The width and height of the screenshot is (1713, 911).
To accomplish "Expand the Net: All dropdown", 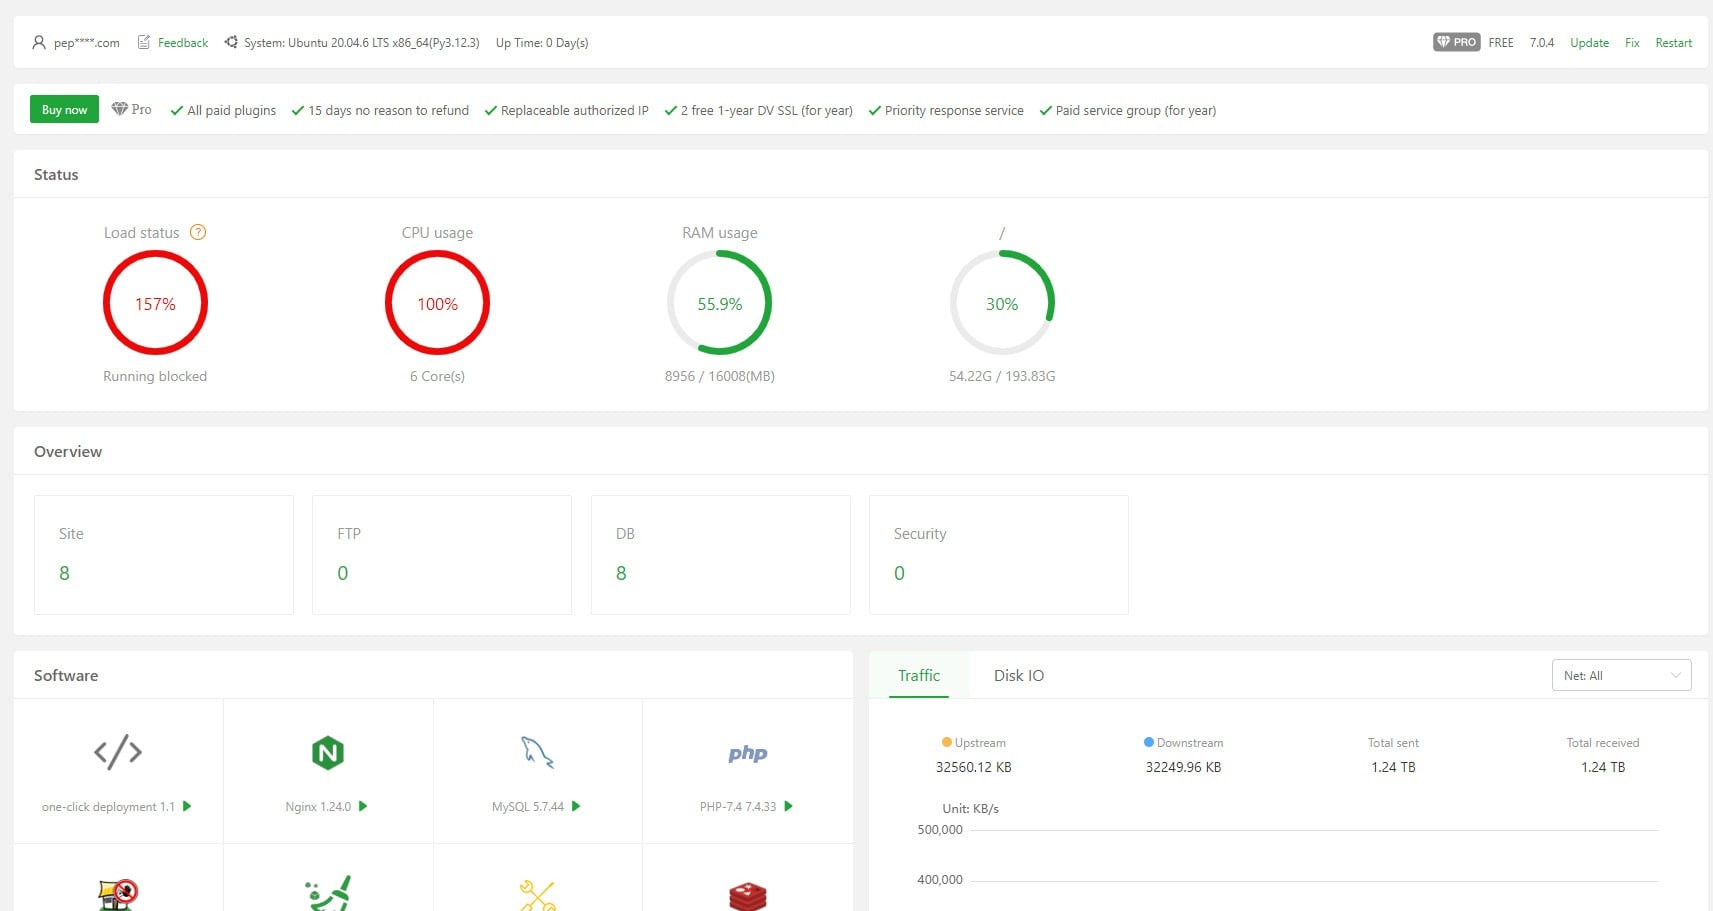I will pos(1620,675).
